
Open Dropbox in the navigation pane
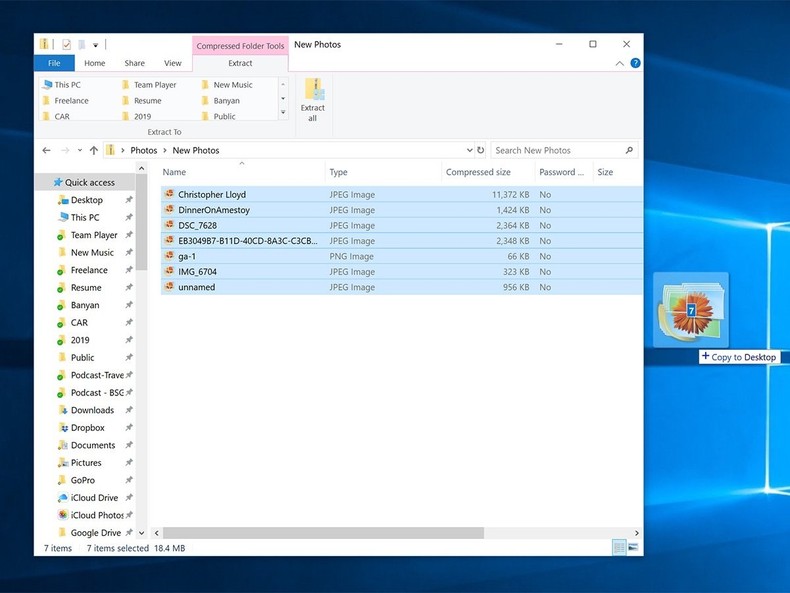tap(87, 428)
